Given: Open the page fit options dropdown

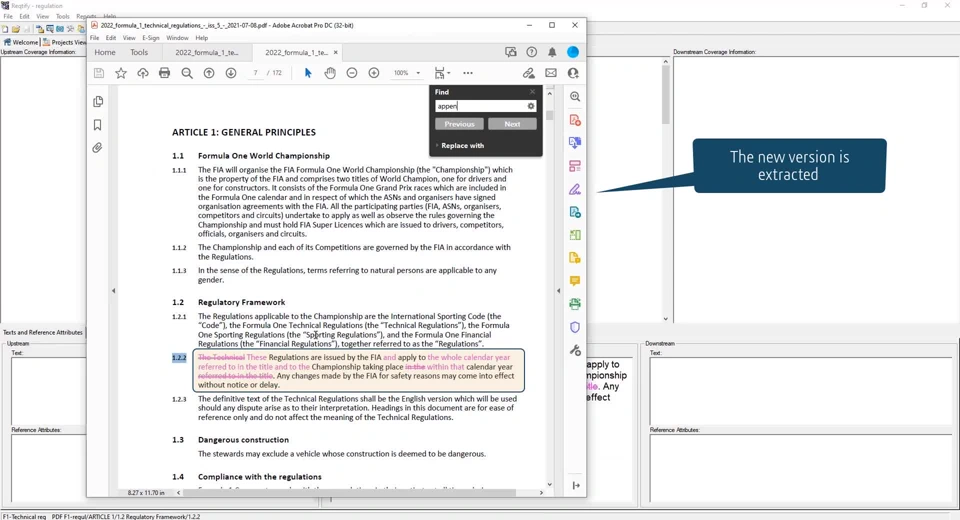Looking at the screenshot, I should pyautogui.click(x=442, y=73).
